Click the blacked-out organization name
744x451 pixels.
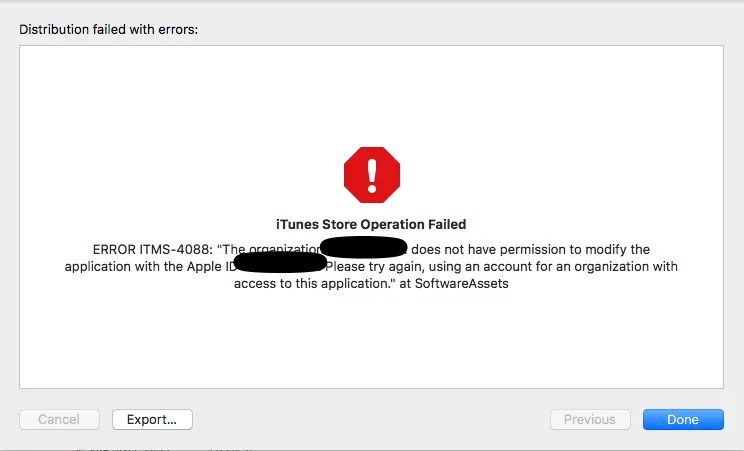point(364,248)
